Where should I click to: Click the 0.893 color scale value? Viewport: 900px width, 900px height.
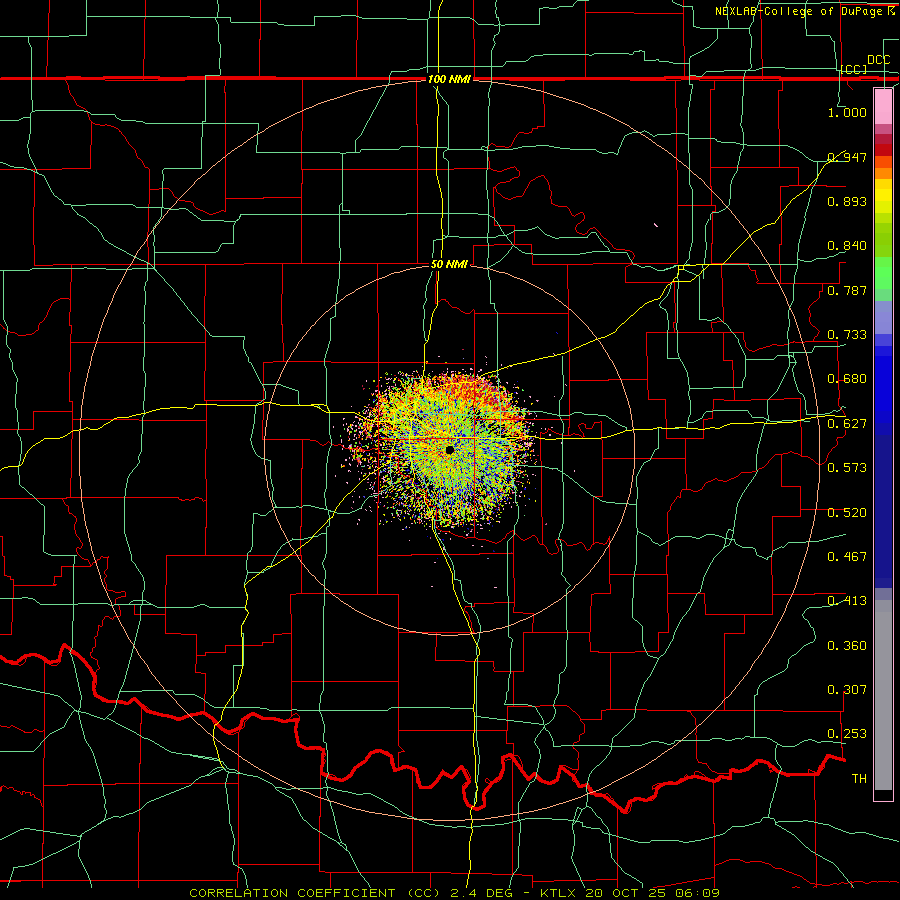pos(847,201)
